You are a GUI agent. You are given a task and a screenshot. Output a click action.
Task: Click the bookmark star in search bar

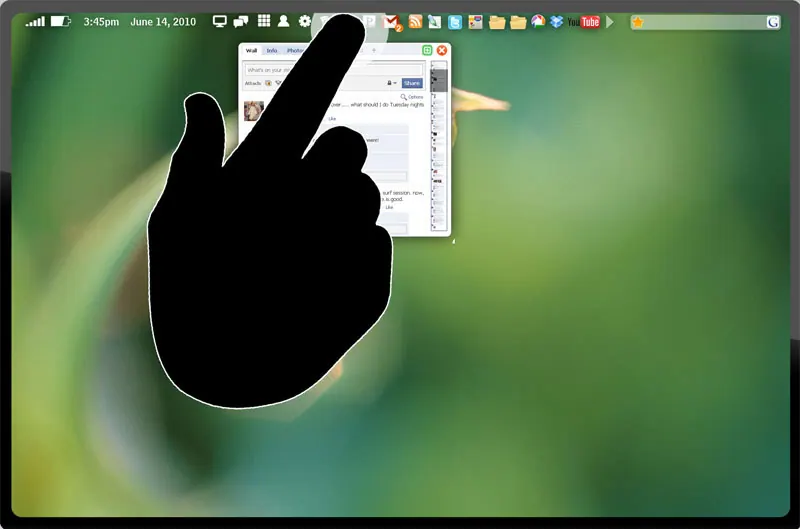point(638,22)
